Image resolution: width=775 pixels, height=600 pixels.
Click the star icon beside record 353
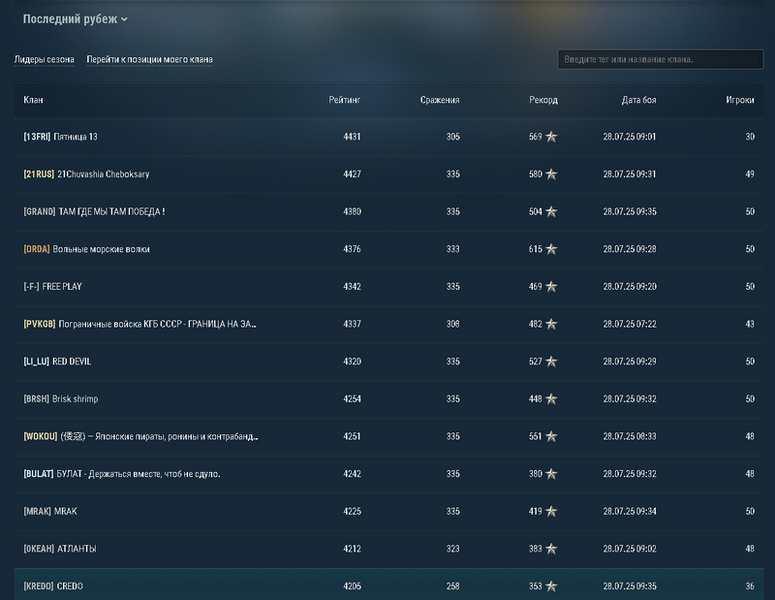tap(551, 586)
